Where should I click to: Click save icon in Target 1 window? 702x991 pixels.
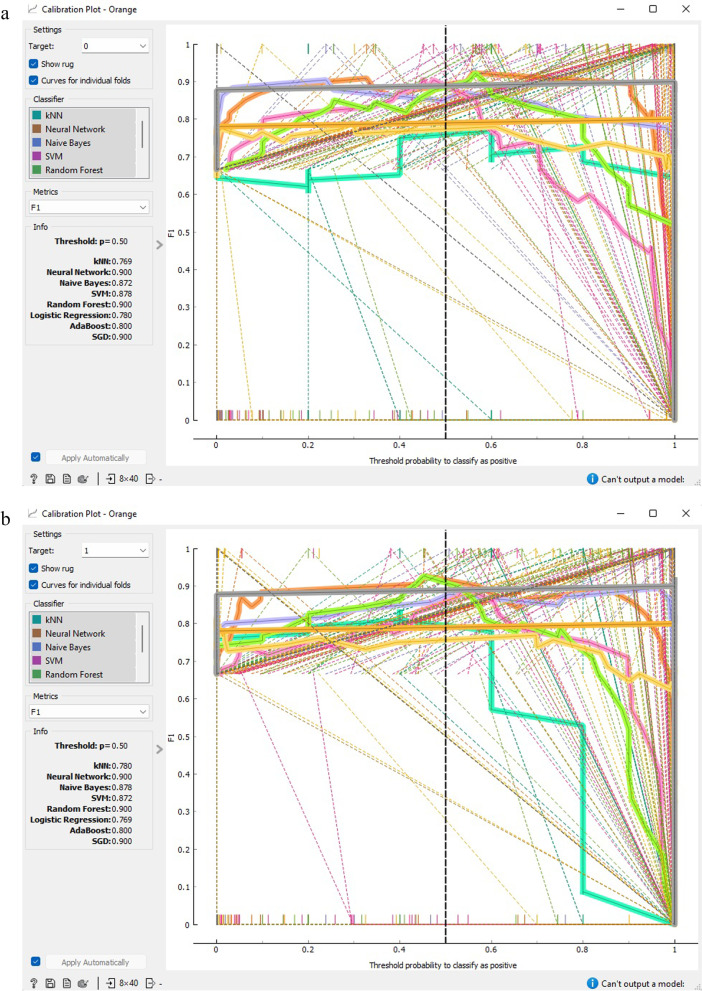pos(50,983)
